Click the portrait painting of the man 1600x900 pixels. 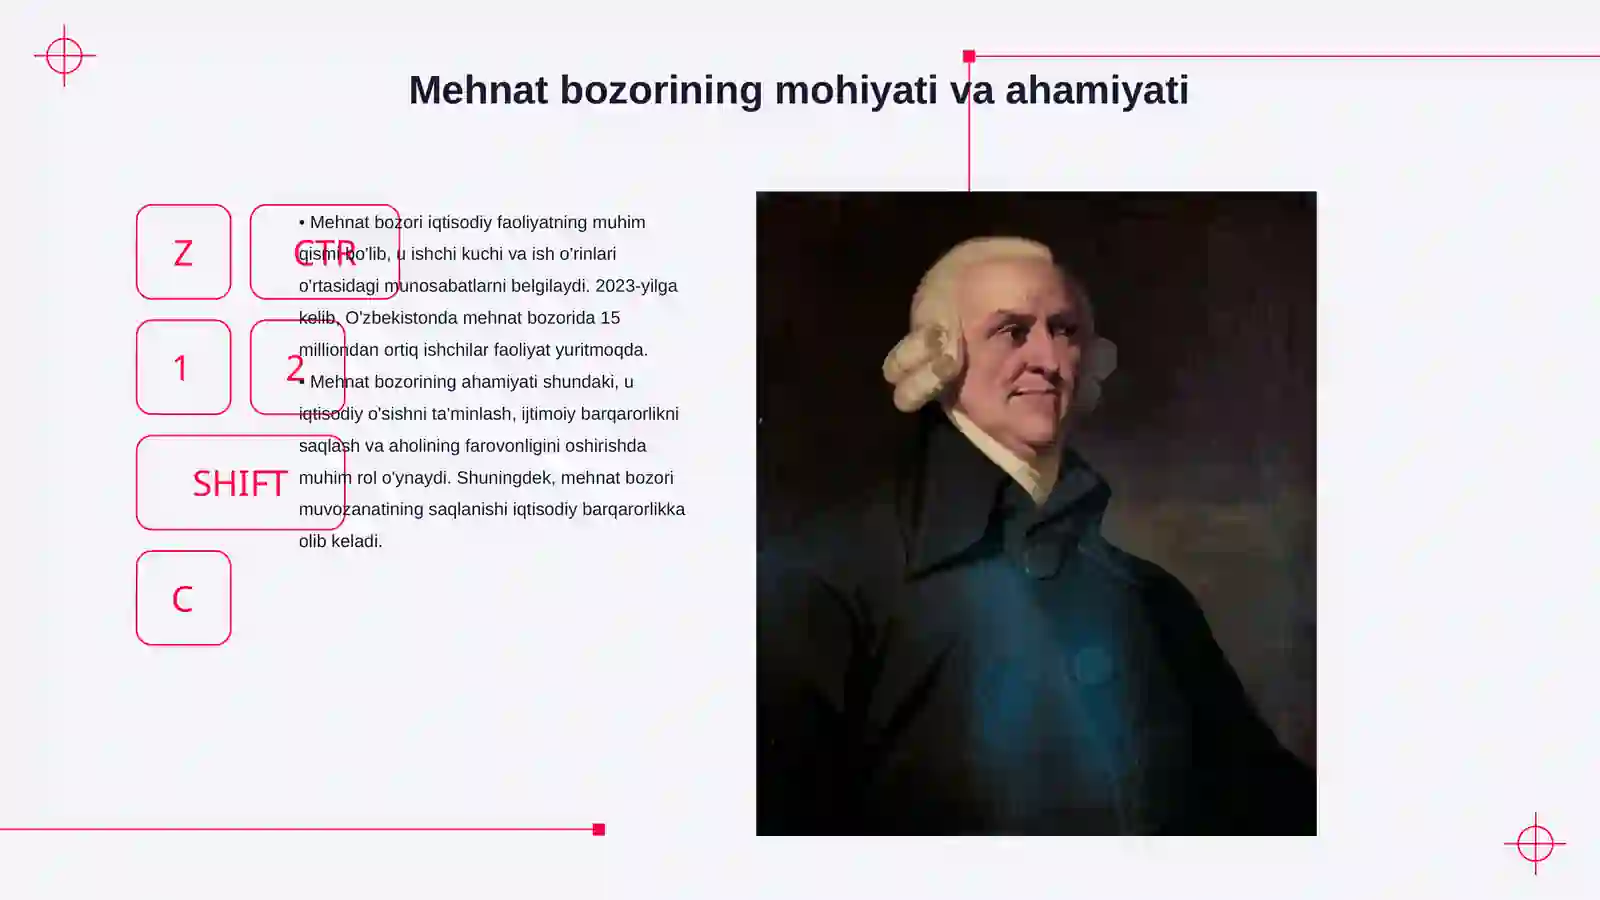pyautogui.click(x=1036, y=513)
